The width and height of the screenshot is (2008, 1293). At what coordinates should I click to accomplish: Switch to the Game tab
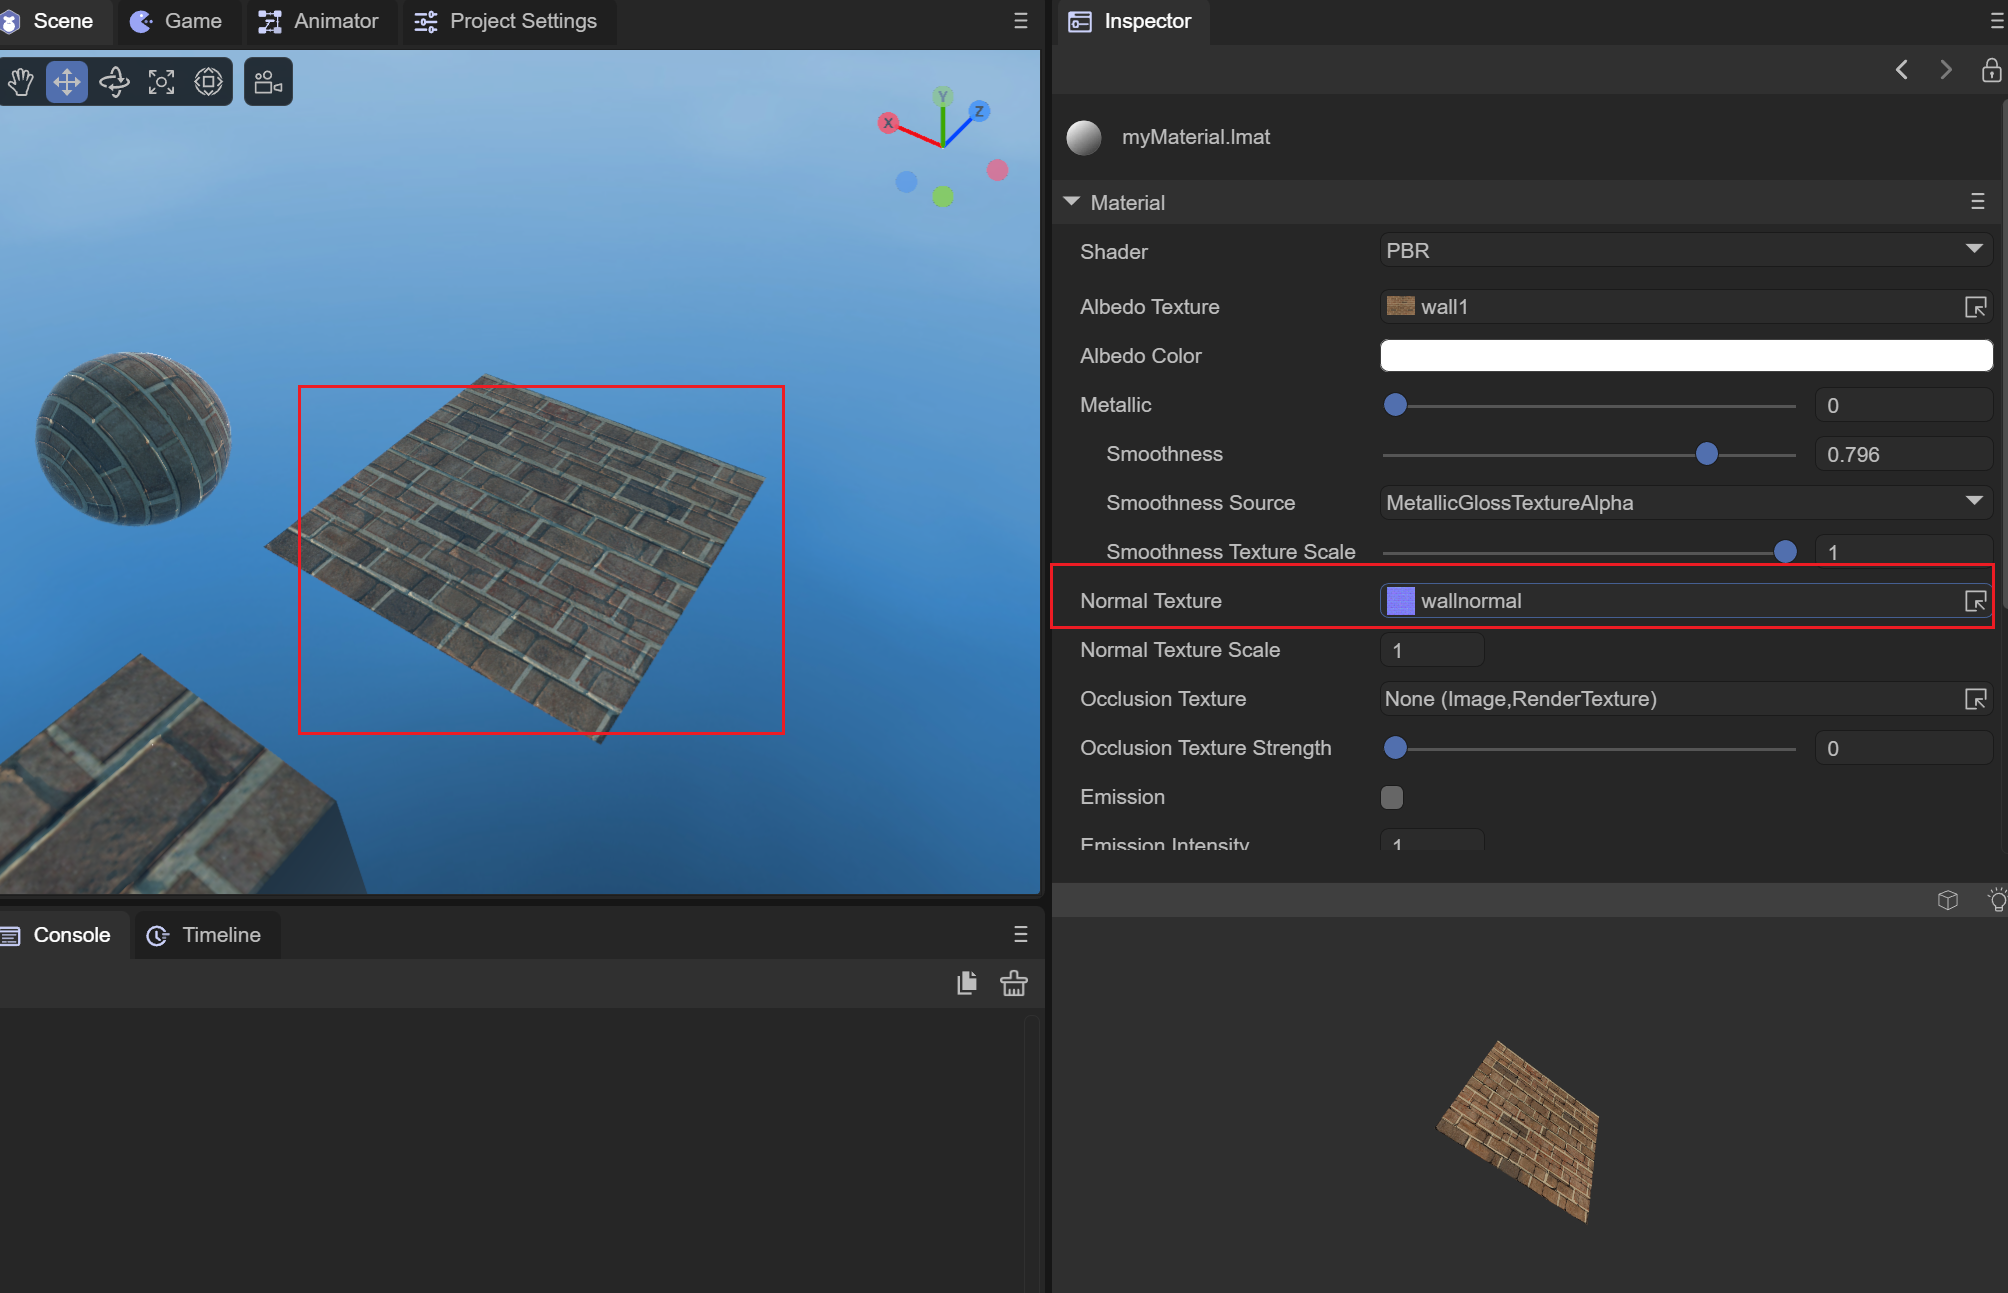tap(178, 21)
